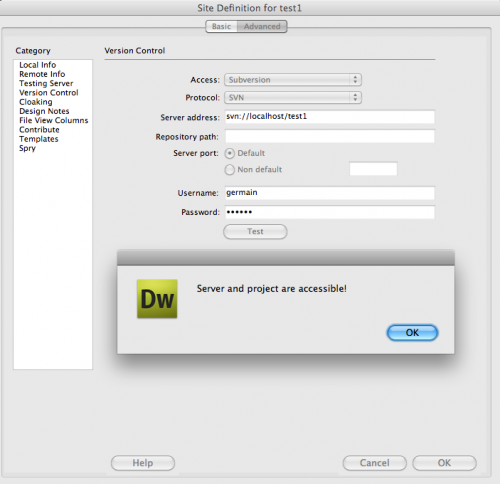The width and height of the screenshot is (500, 484).
Task: Click the Repository path input field
Action: (330, 136)
